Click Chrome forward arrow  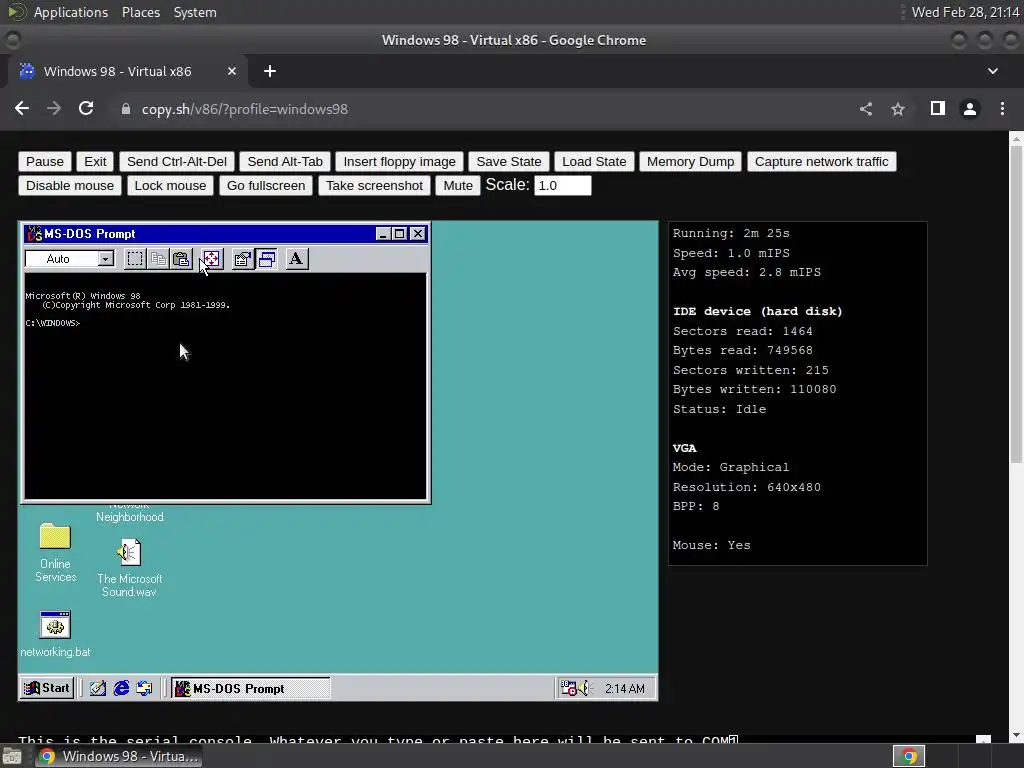(x=54, y=109)
